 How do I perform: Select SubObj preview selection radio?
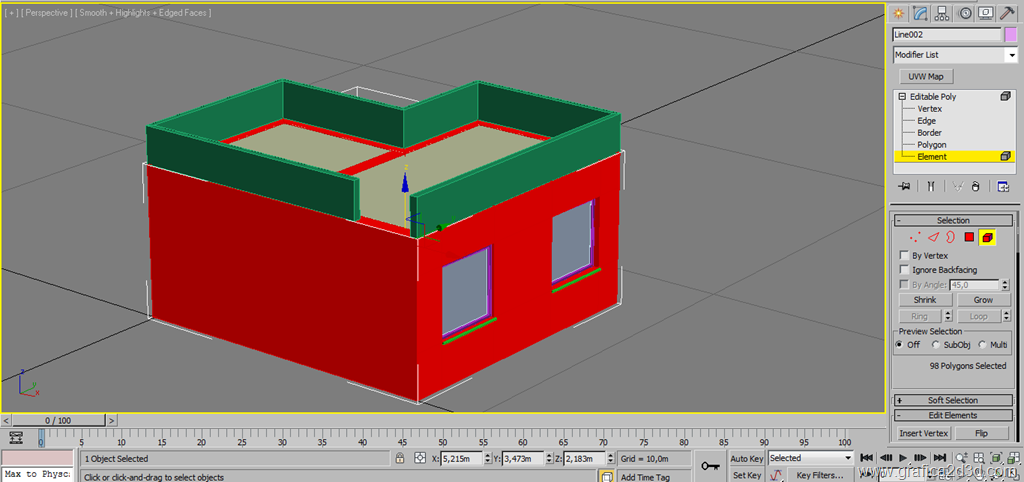[935, 345]
